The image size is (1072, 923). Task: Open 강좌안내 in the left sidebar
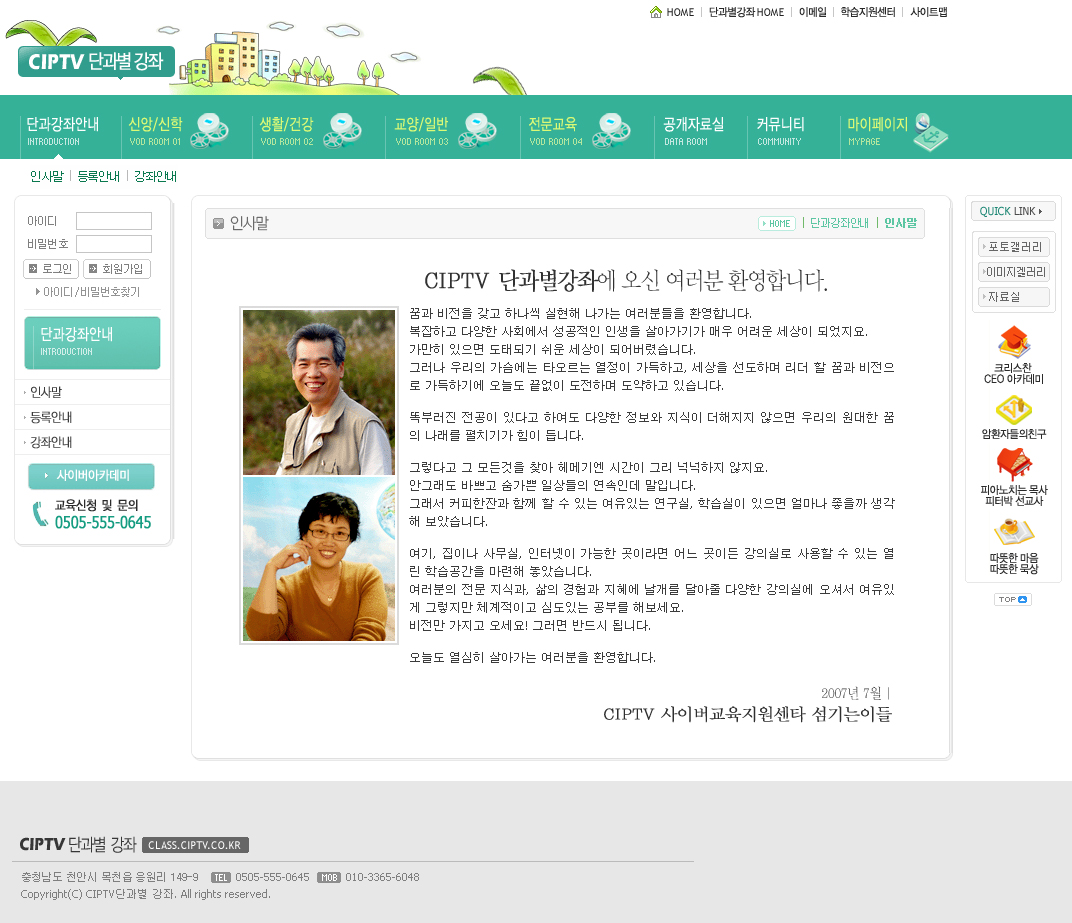coord(51,442)
